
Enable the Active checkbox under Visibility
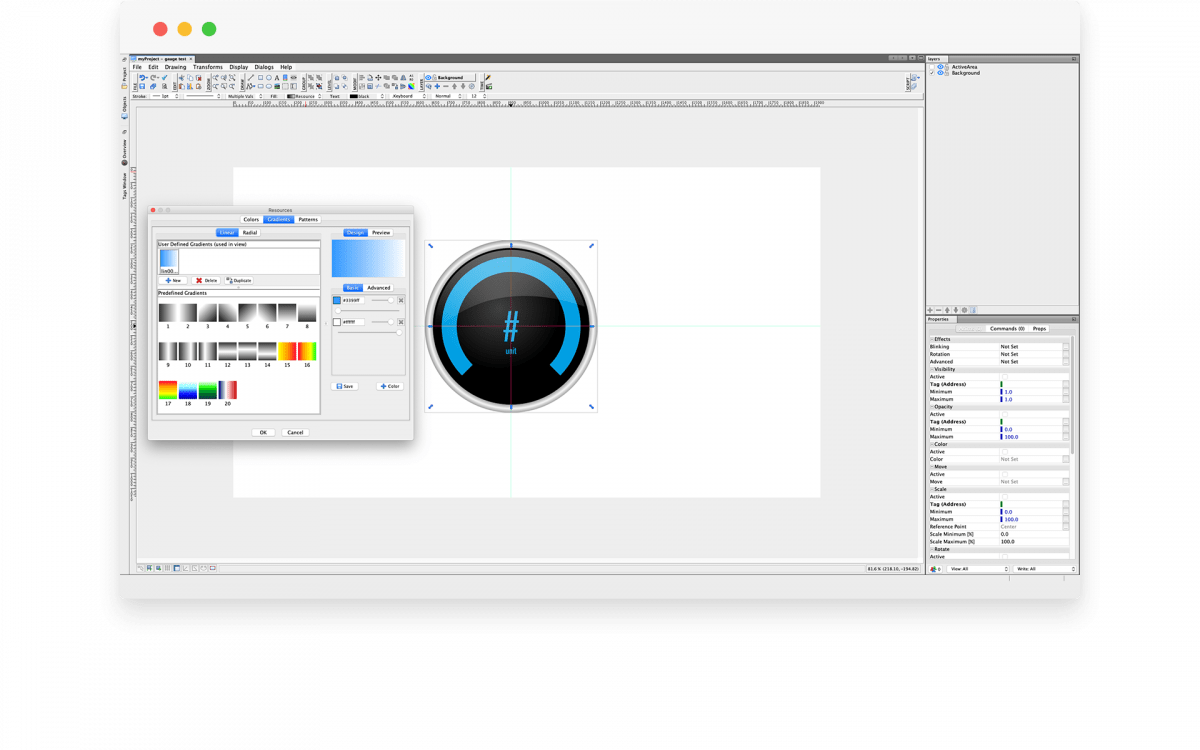pos(1005,377)
